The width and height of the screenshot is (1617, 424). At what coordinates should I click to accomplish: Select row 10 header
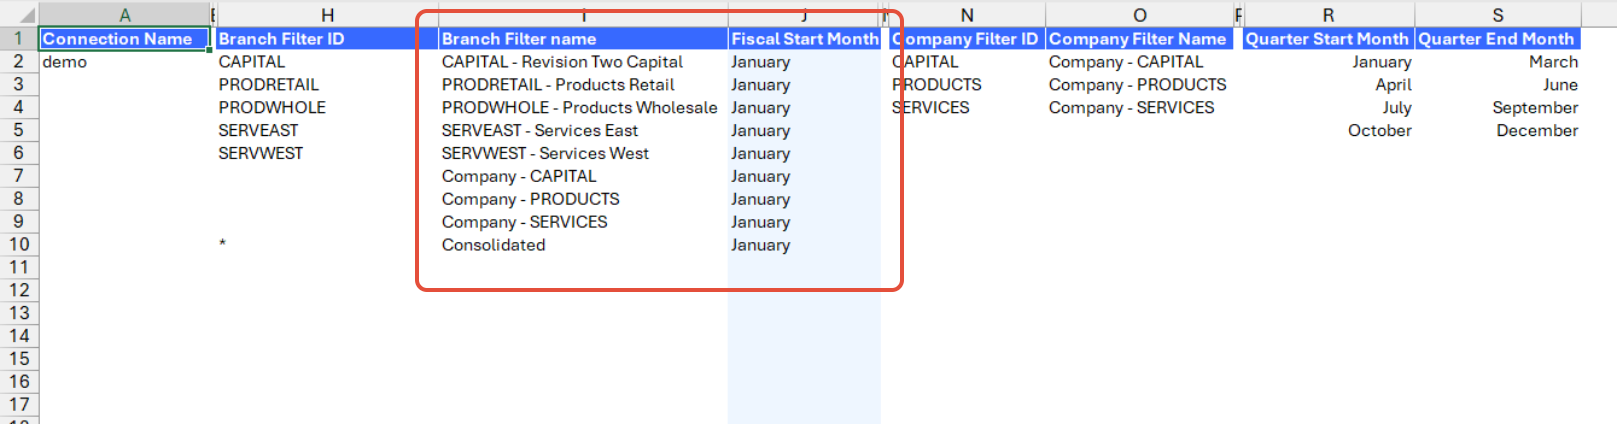point(18,245)
